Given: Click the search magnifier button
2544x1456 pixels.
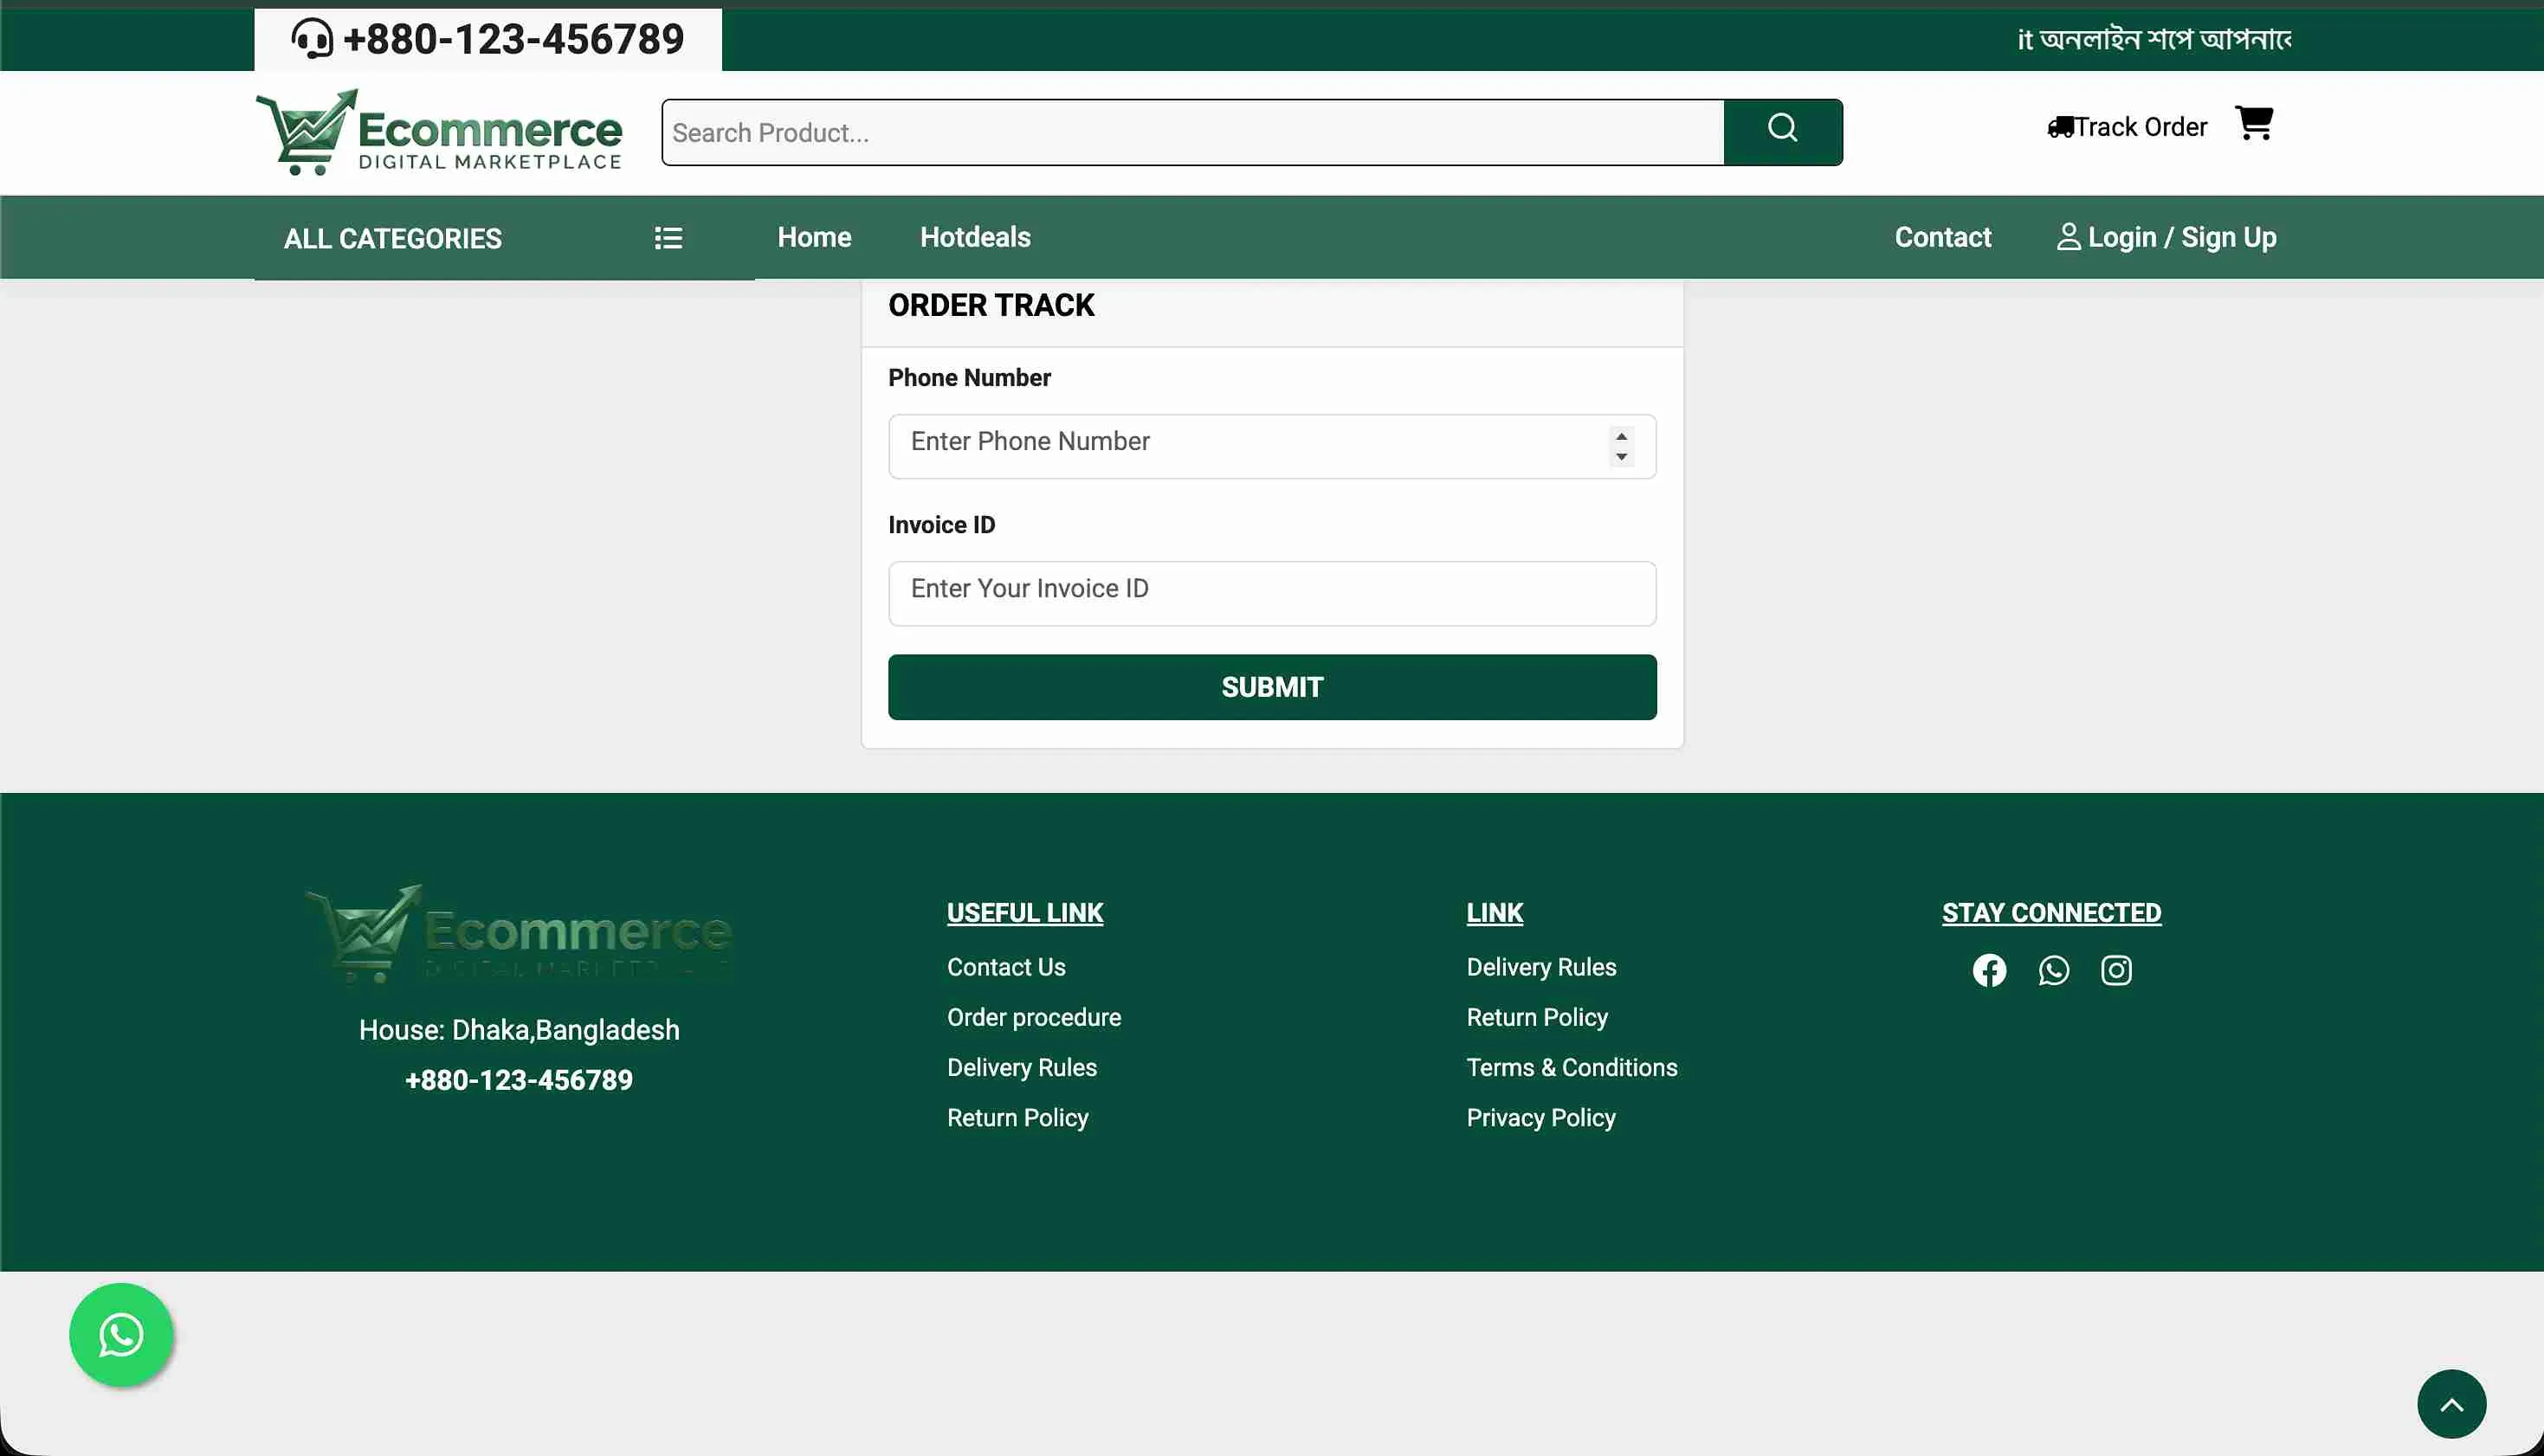Looking at the screenshot, I should [1783, 132].
